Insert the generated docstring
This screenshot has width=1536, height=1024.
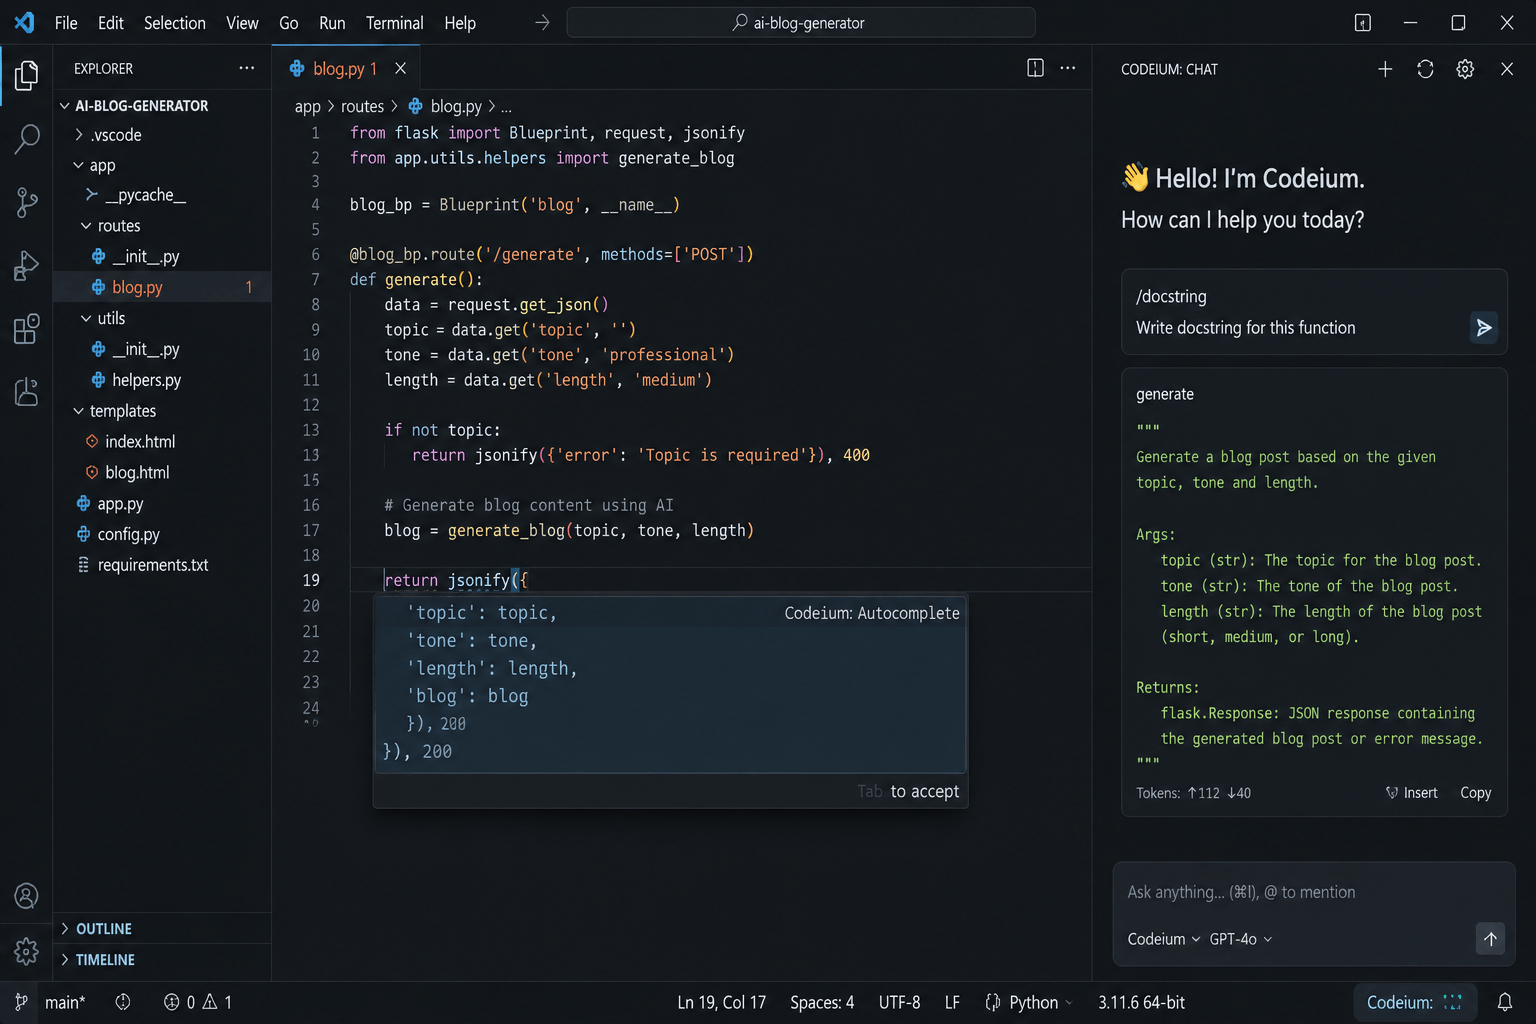click(x=1412, y=793)
